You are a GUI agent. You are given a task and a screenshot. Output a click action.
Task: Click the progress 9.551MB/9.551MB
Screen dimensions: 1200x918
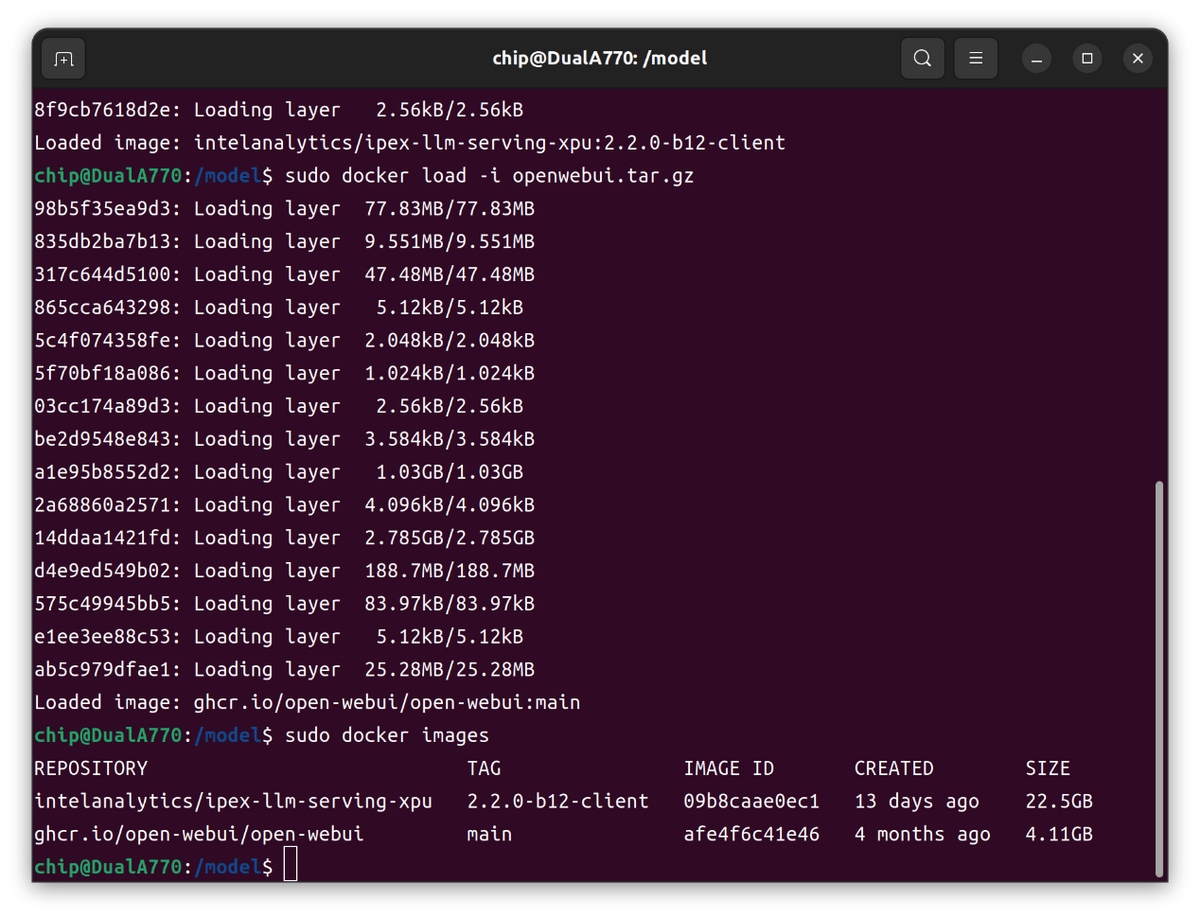coord(450,242)
